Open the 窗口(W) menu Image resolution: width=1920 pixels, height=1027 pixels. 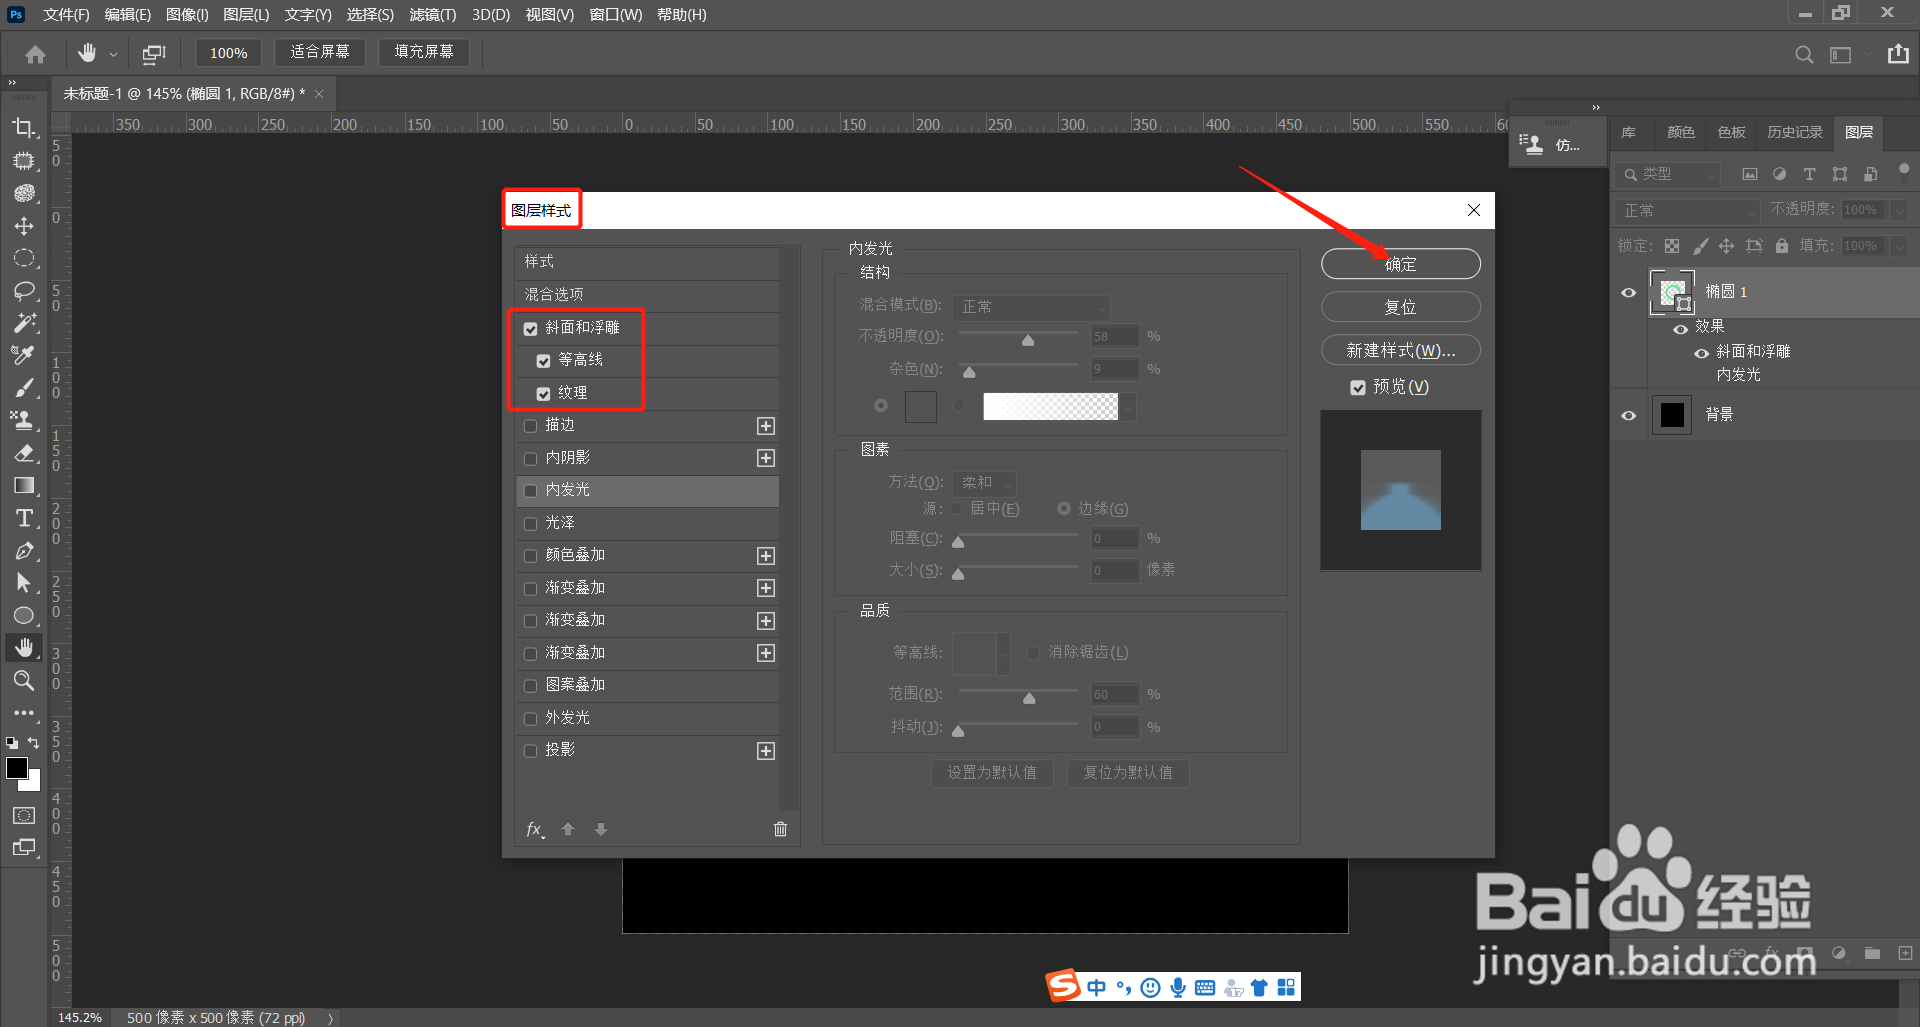616,15
